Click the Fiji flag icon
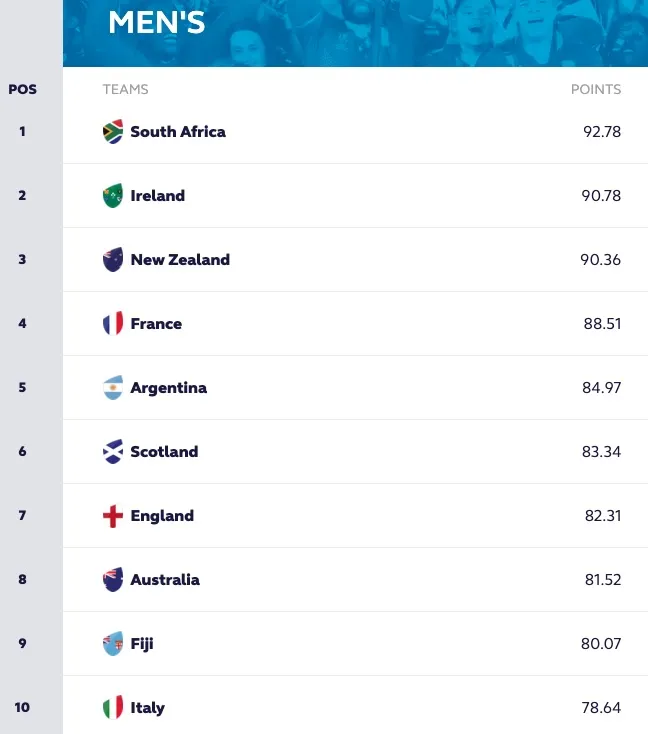Viewport: 648px width, 734px height. pyautogui.click(x=113, y=644)
